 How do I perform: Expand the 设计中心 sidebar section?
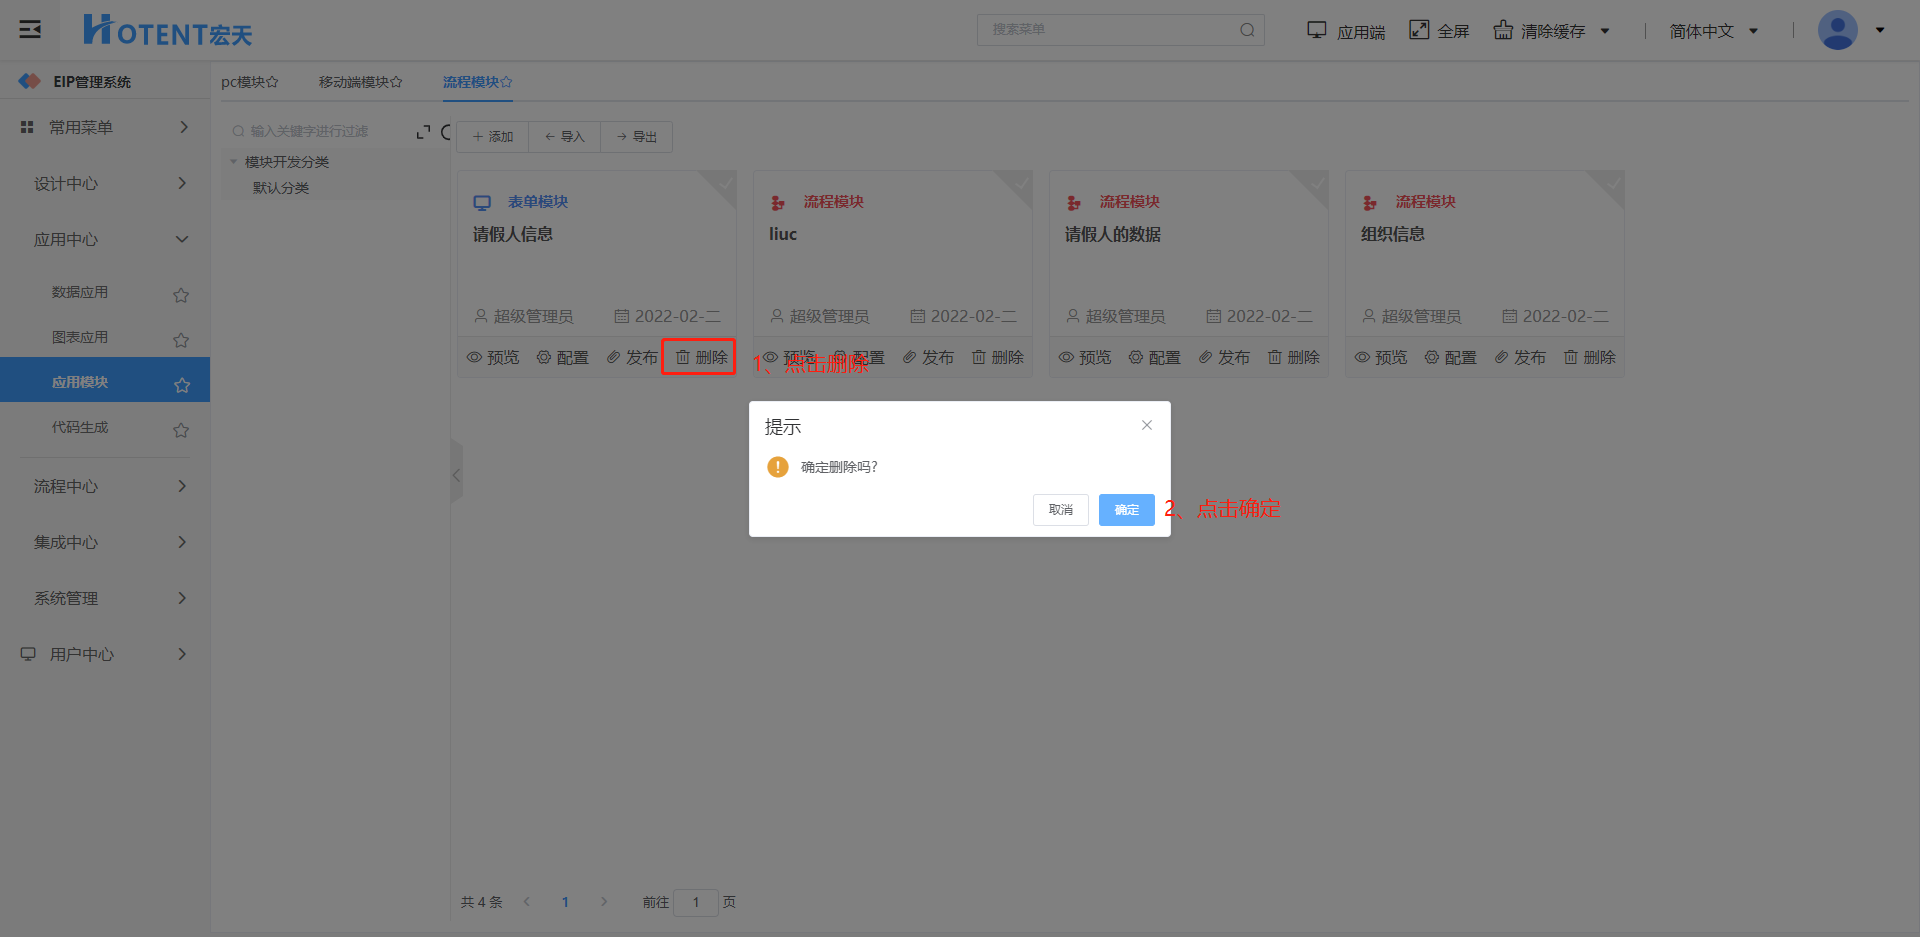[105, 183]
